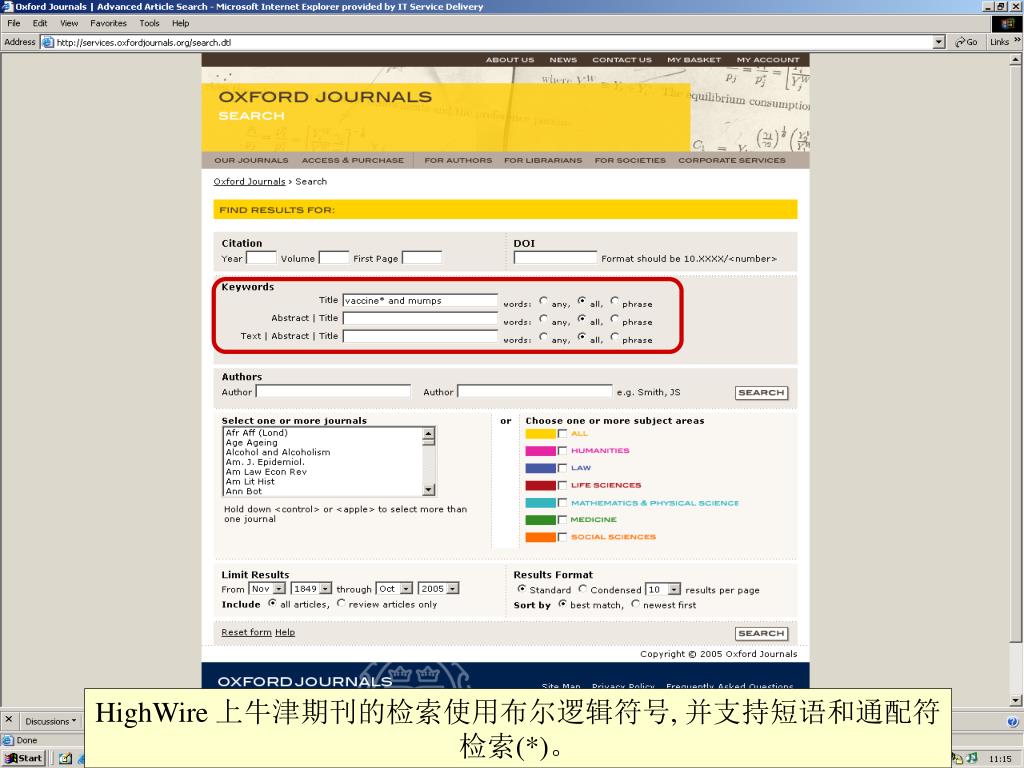Click the DOI input field
Viewport: 1024px width, 768px height.
coord(555,258)
